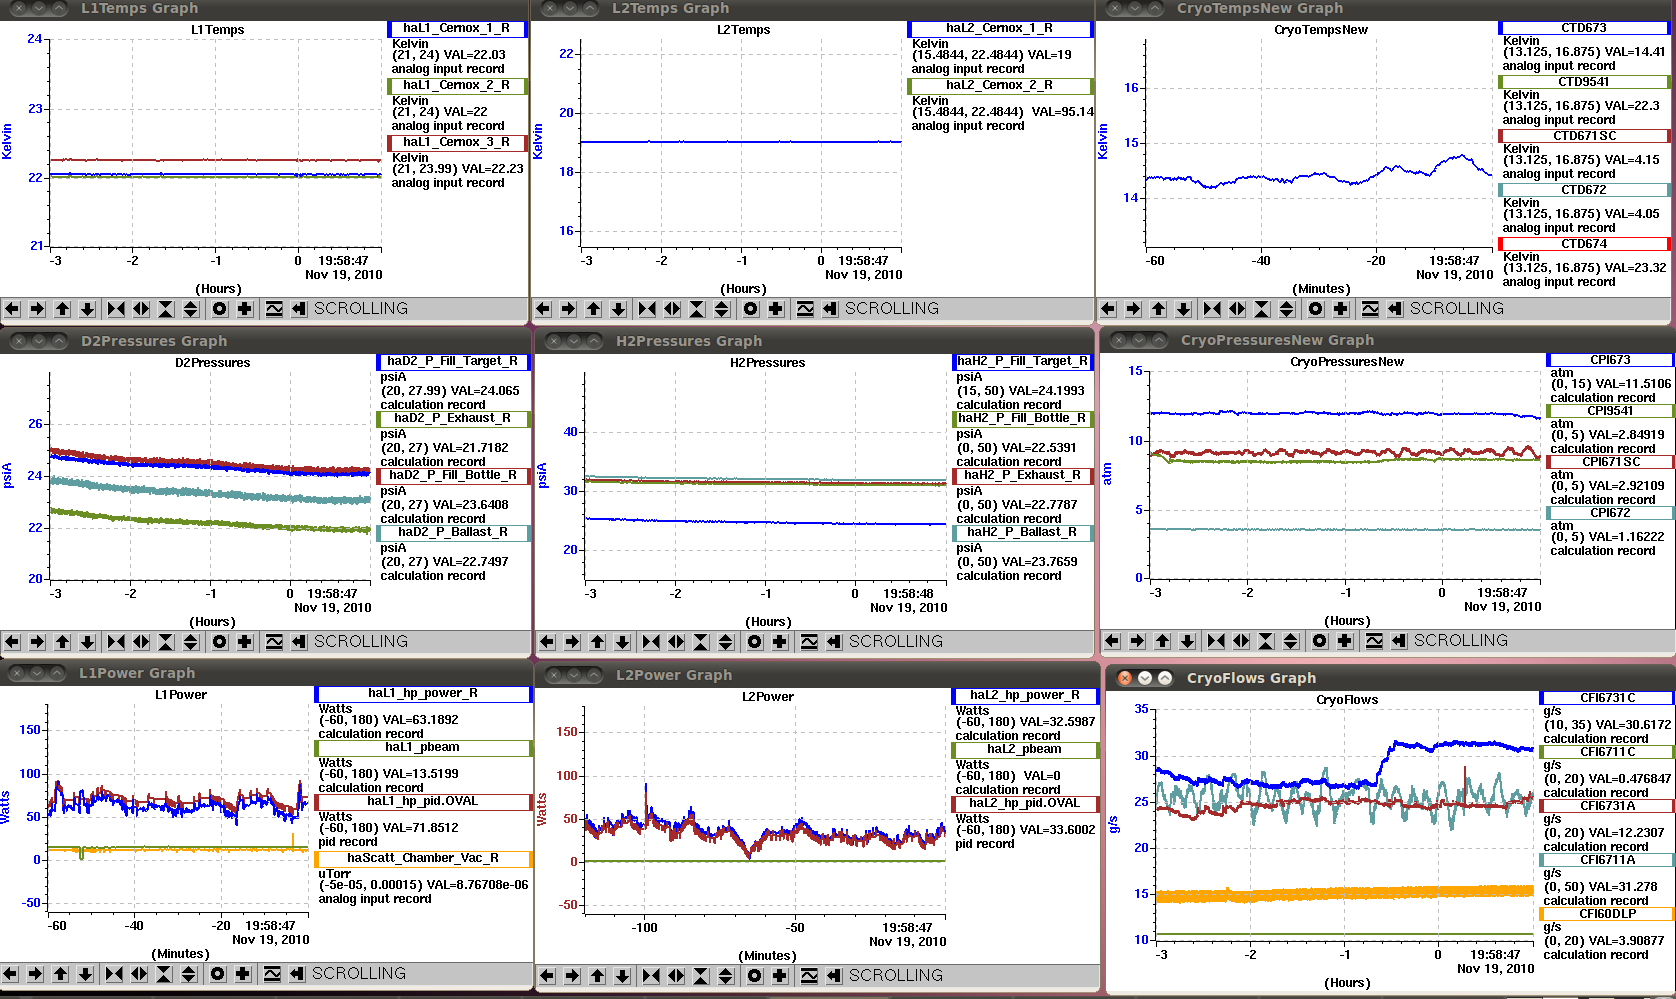Pan right in the CryoTempsNew graph toolbar
The height and width of the screenshot is (999, 1676).
pyautogui.click(x=1133, y=309)
